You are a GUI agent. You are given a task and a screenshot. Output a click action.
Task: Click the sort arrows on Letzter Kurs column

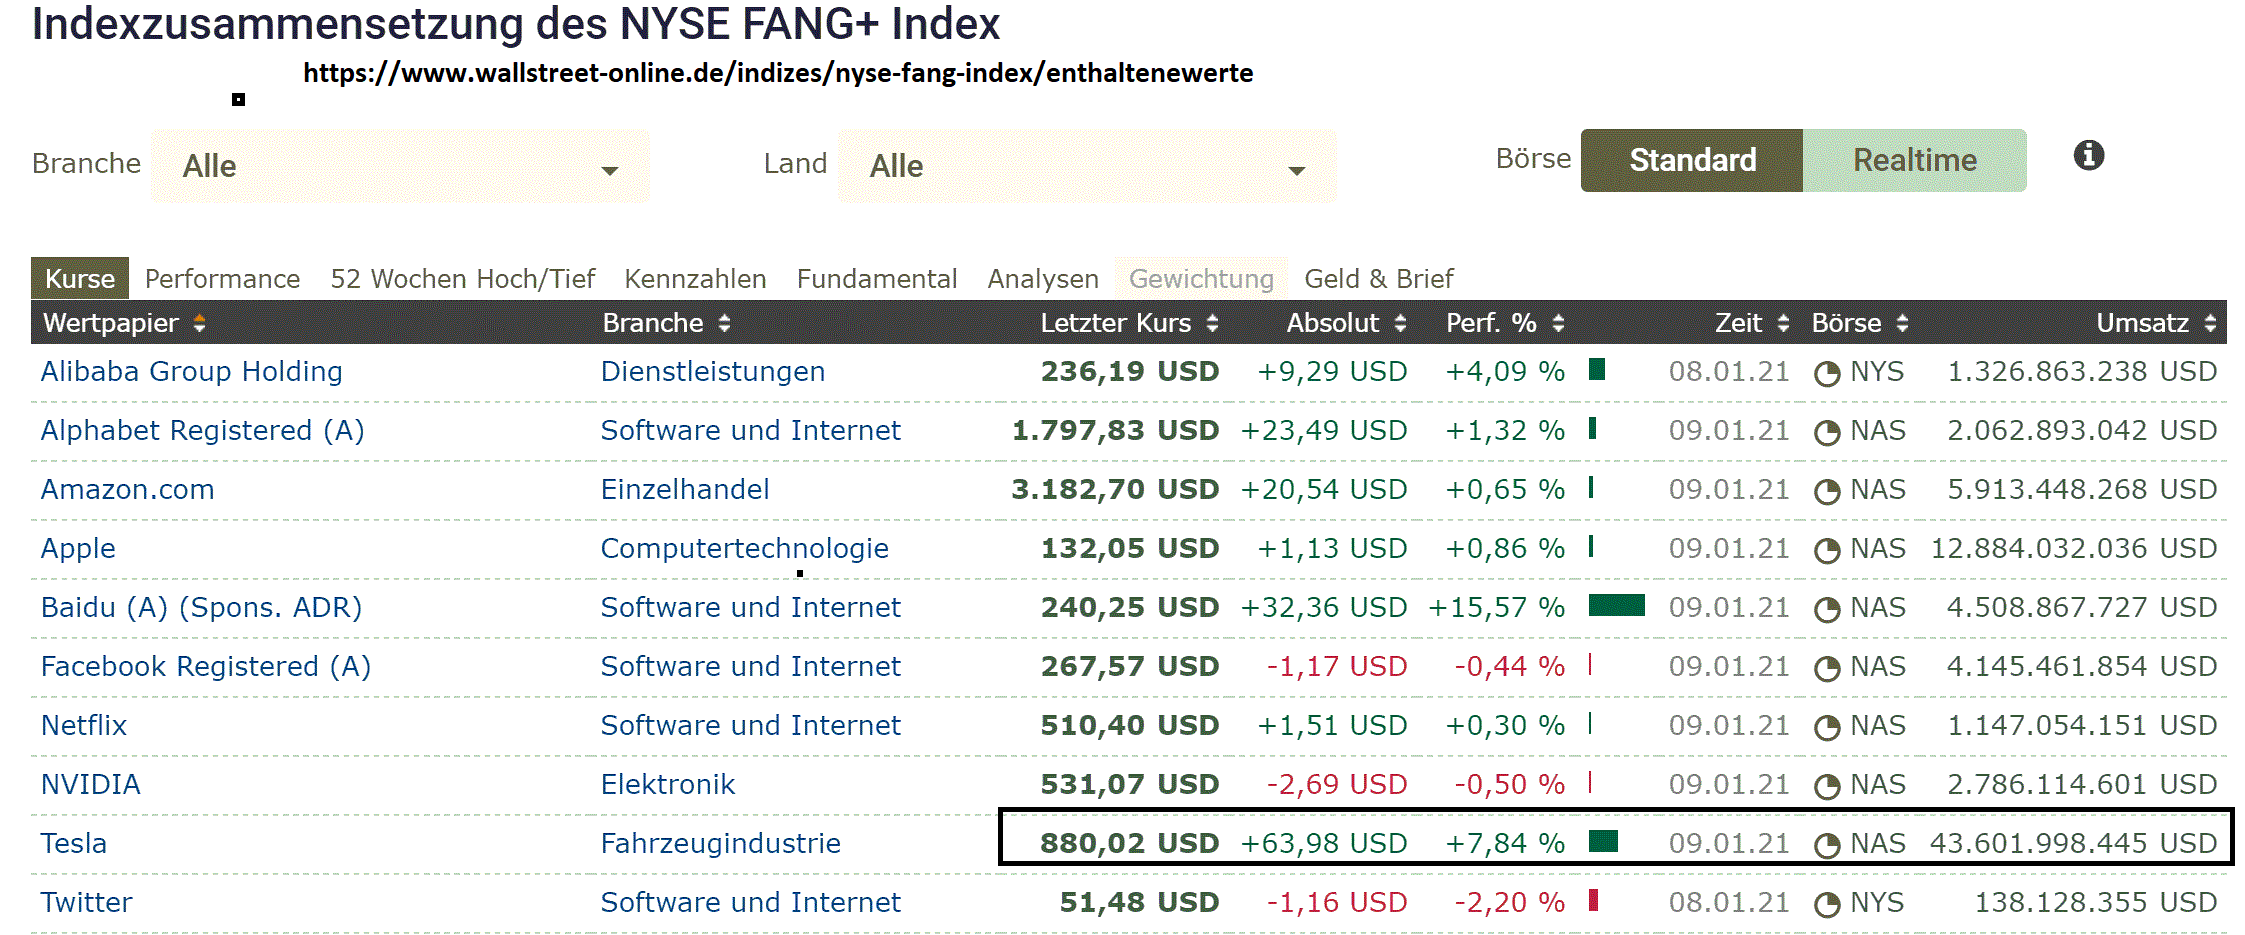coord(1212,323)
